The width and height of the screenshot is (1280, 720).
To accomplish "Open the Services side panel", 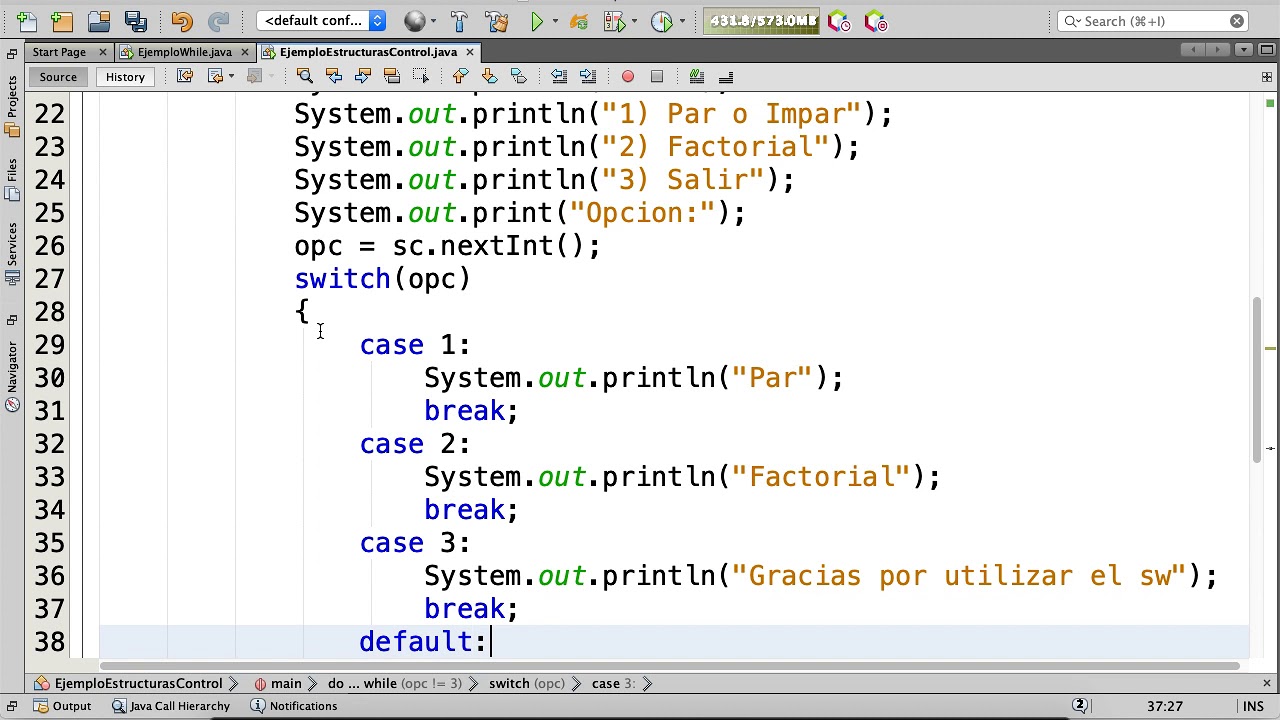I will pos(12,255).
